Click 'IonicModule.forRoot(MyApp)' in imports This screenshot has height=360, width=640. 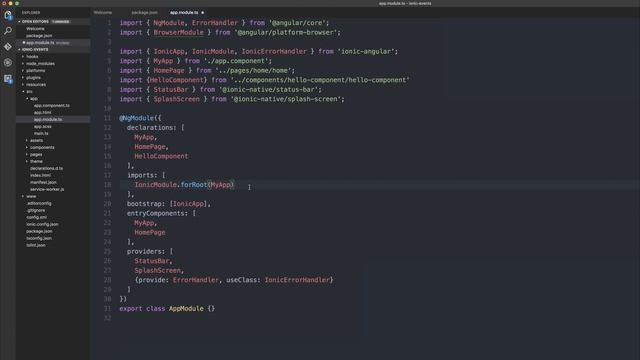coord(184,184)
